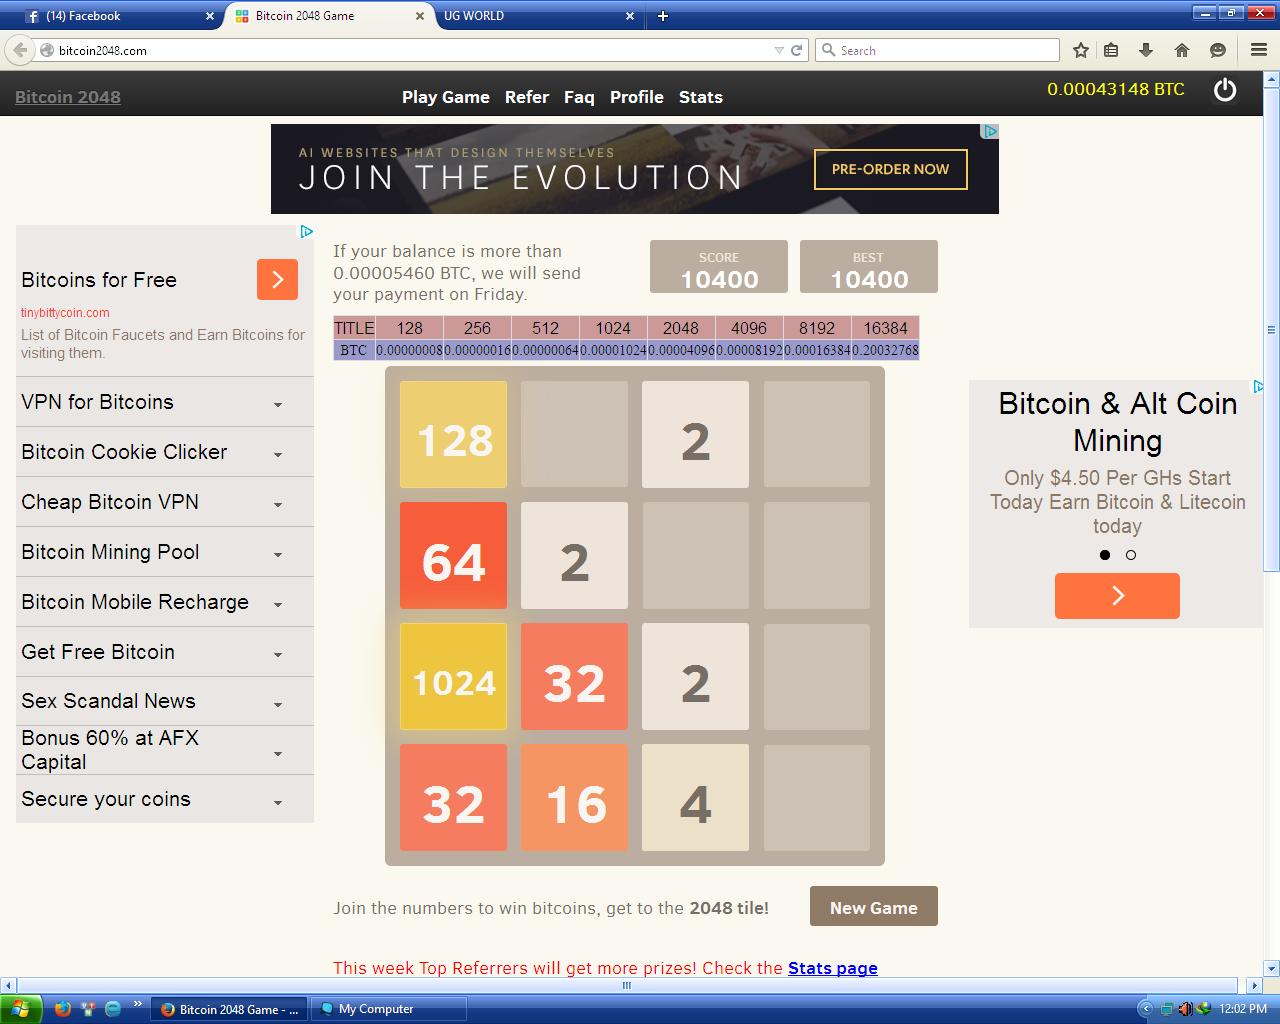Click the logout power icon
1280x1024 pixels.
point(1225,90)
